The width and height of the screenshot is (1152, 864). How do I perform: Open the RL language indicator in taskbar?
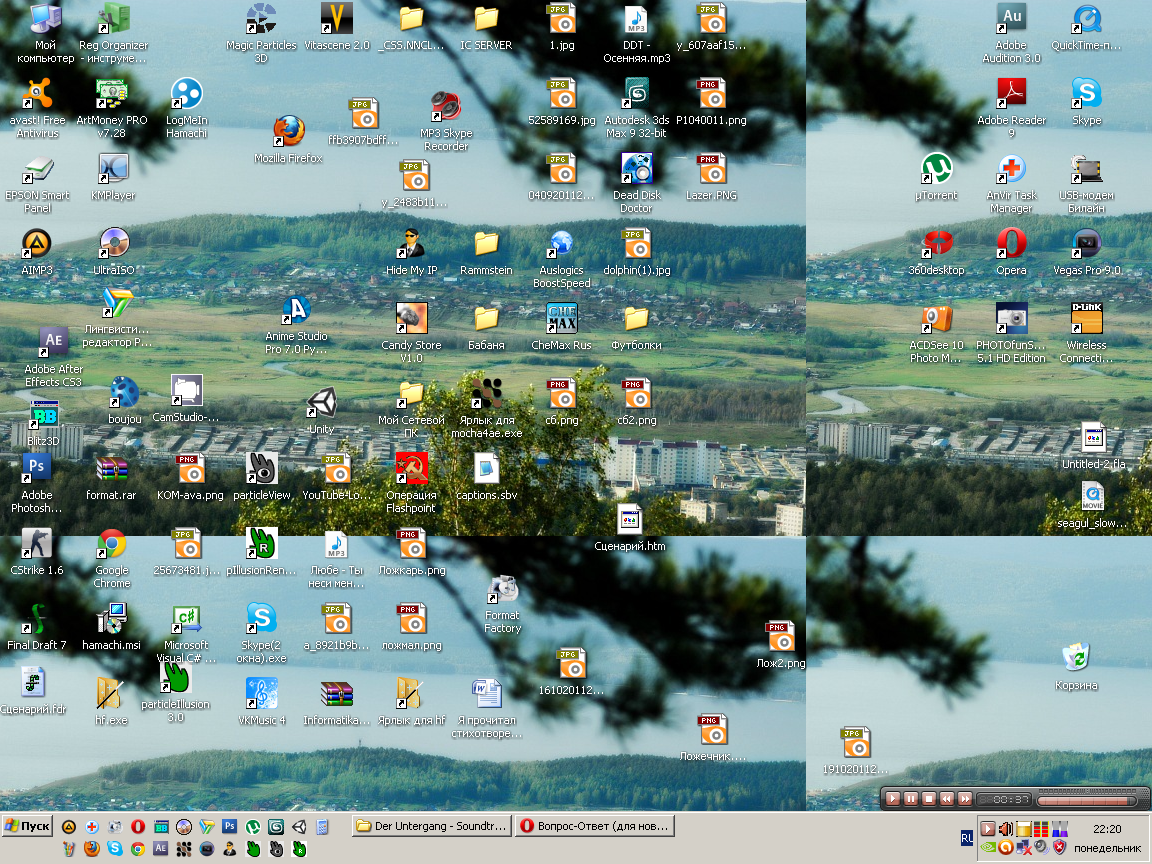pos(966,838)
